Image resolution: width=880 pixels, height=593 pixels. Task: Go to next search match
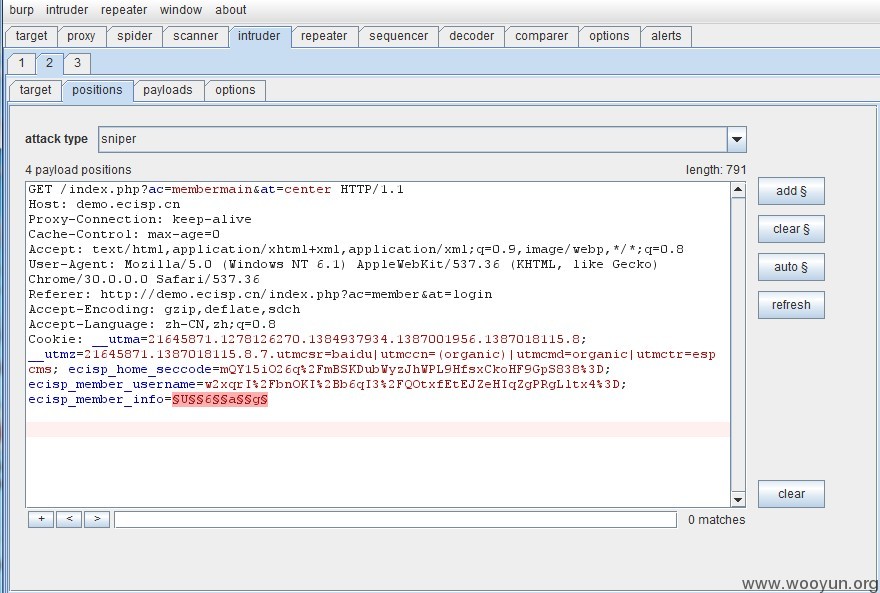click(x=97, y=519)
